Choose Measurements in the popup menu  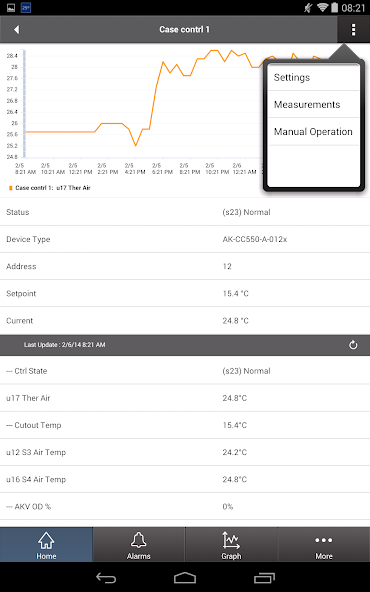point(313,105)
